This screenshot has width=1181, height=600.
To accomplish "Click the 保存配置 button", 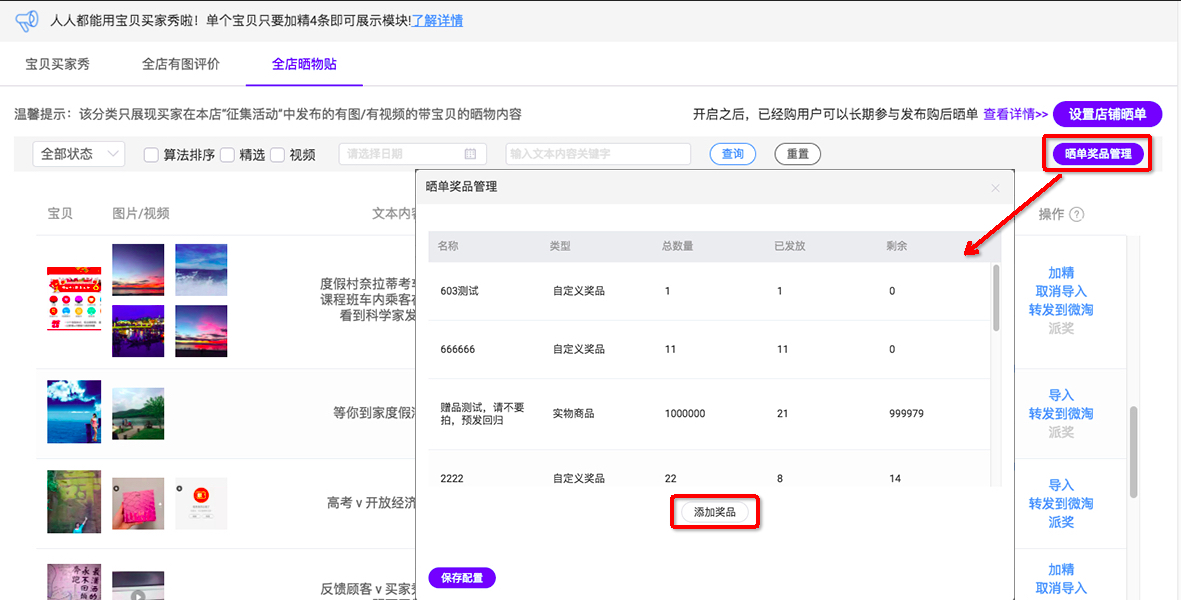I will click(462, 578).
